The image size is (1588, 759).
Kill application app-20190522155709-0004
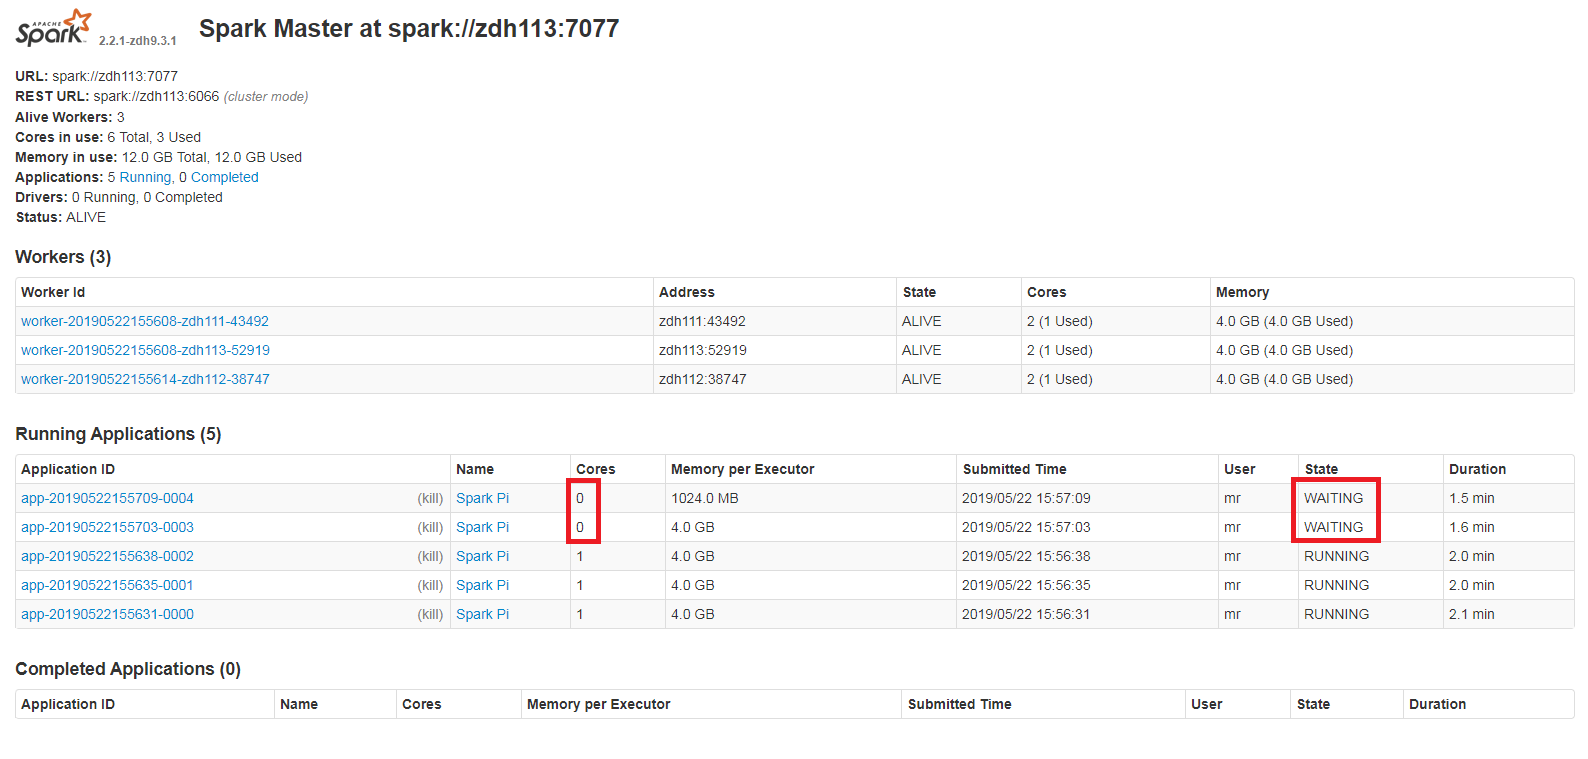pos(431,498)
